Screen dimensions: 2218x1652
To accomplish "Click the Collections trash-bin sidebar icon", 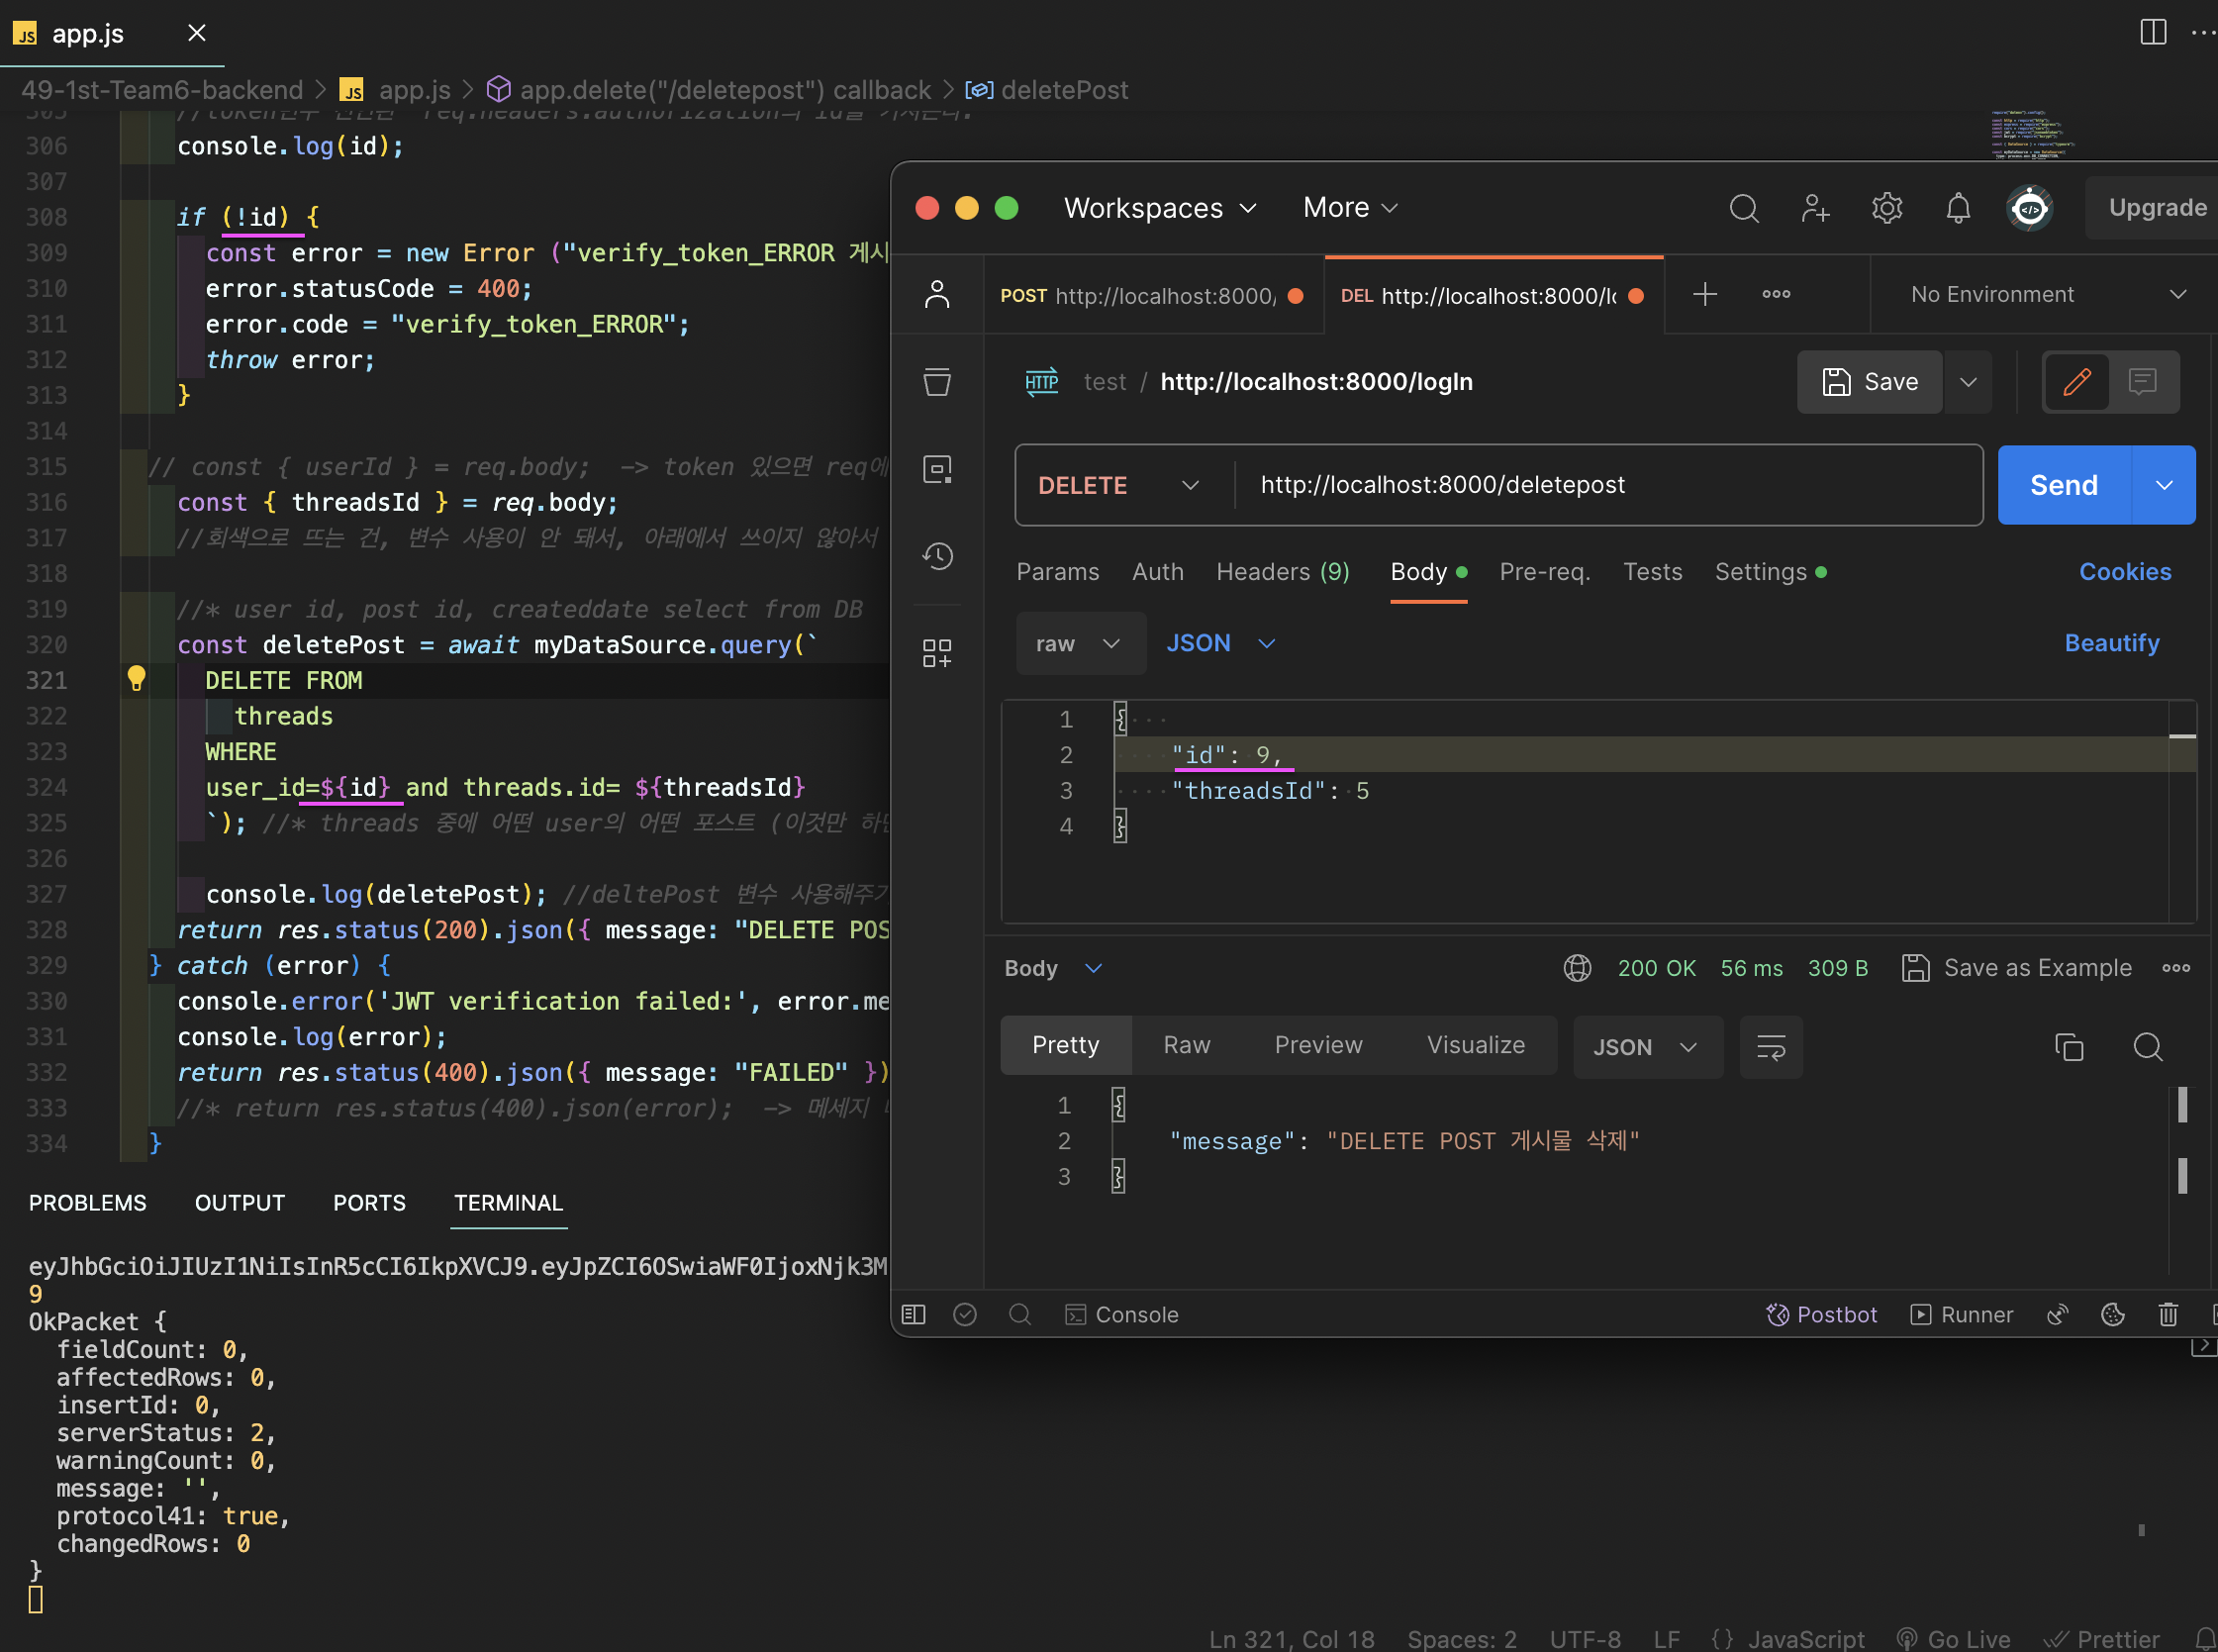I will pos(937,381).
